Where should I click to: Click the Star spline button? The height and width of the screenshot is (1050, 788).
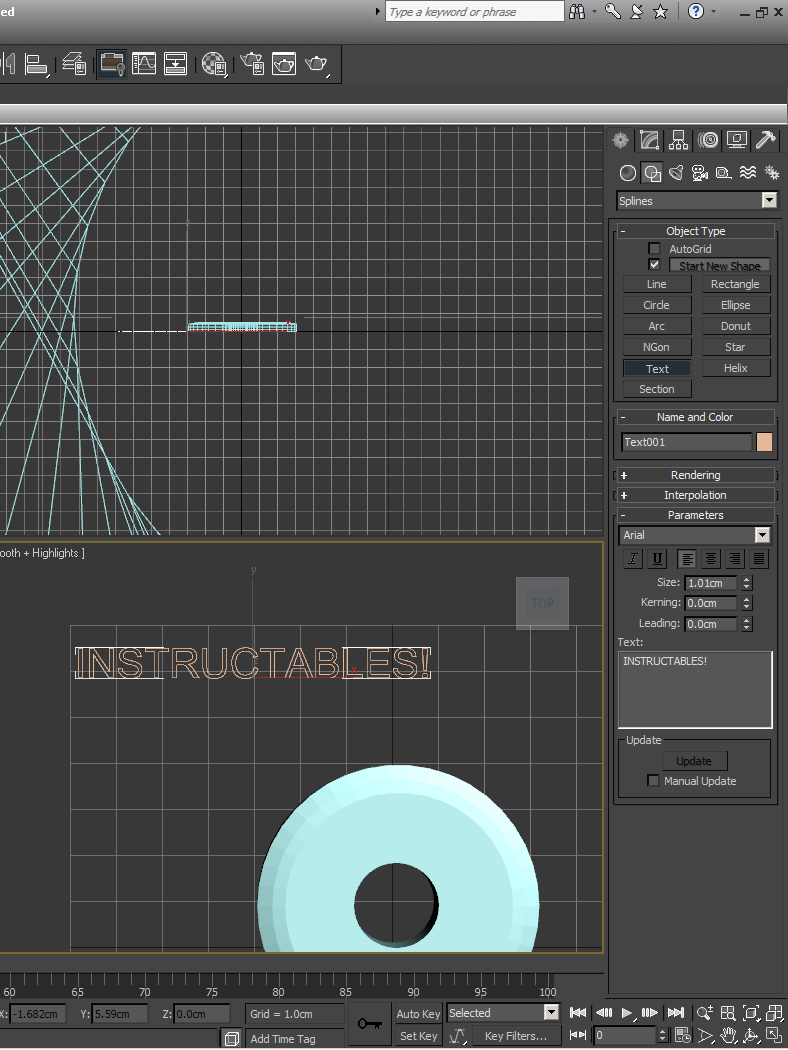(736, 347)
